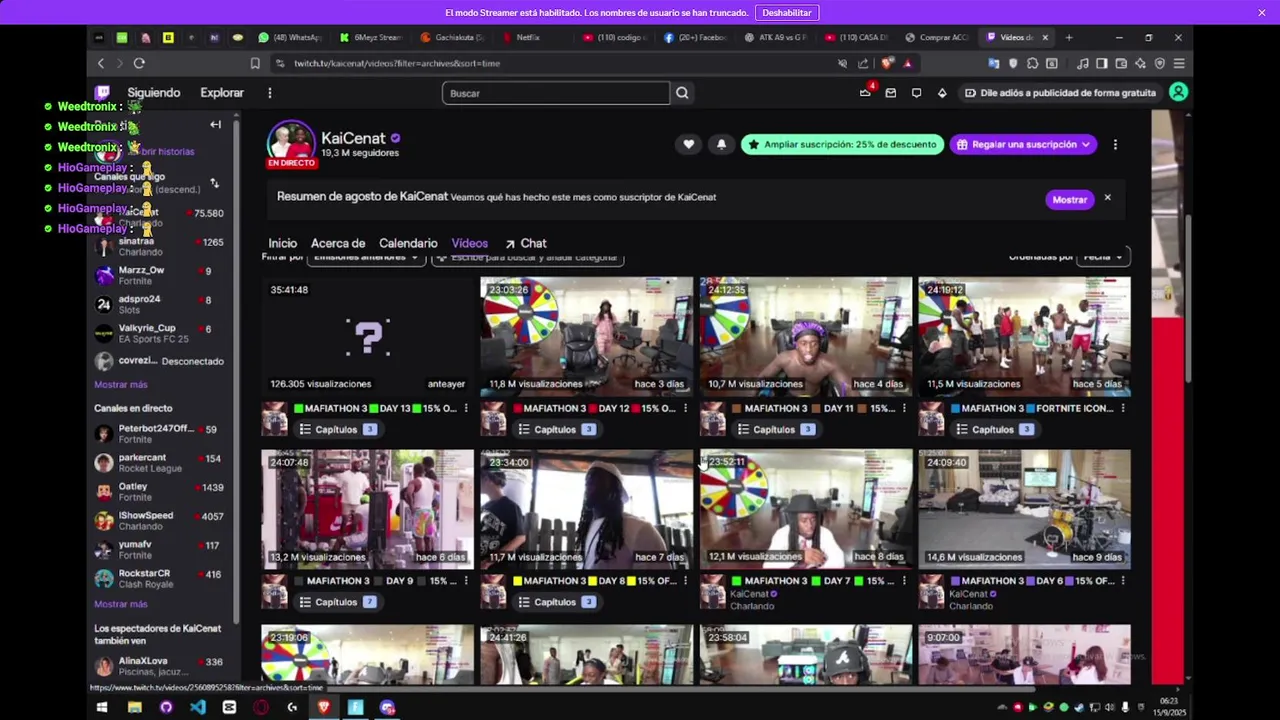This screenshot has height=720, width=1280.
Task: Open Windows Start menu
Action: (102, 707)
